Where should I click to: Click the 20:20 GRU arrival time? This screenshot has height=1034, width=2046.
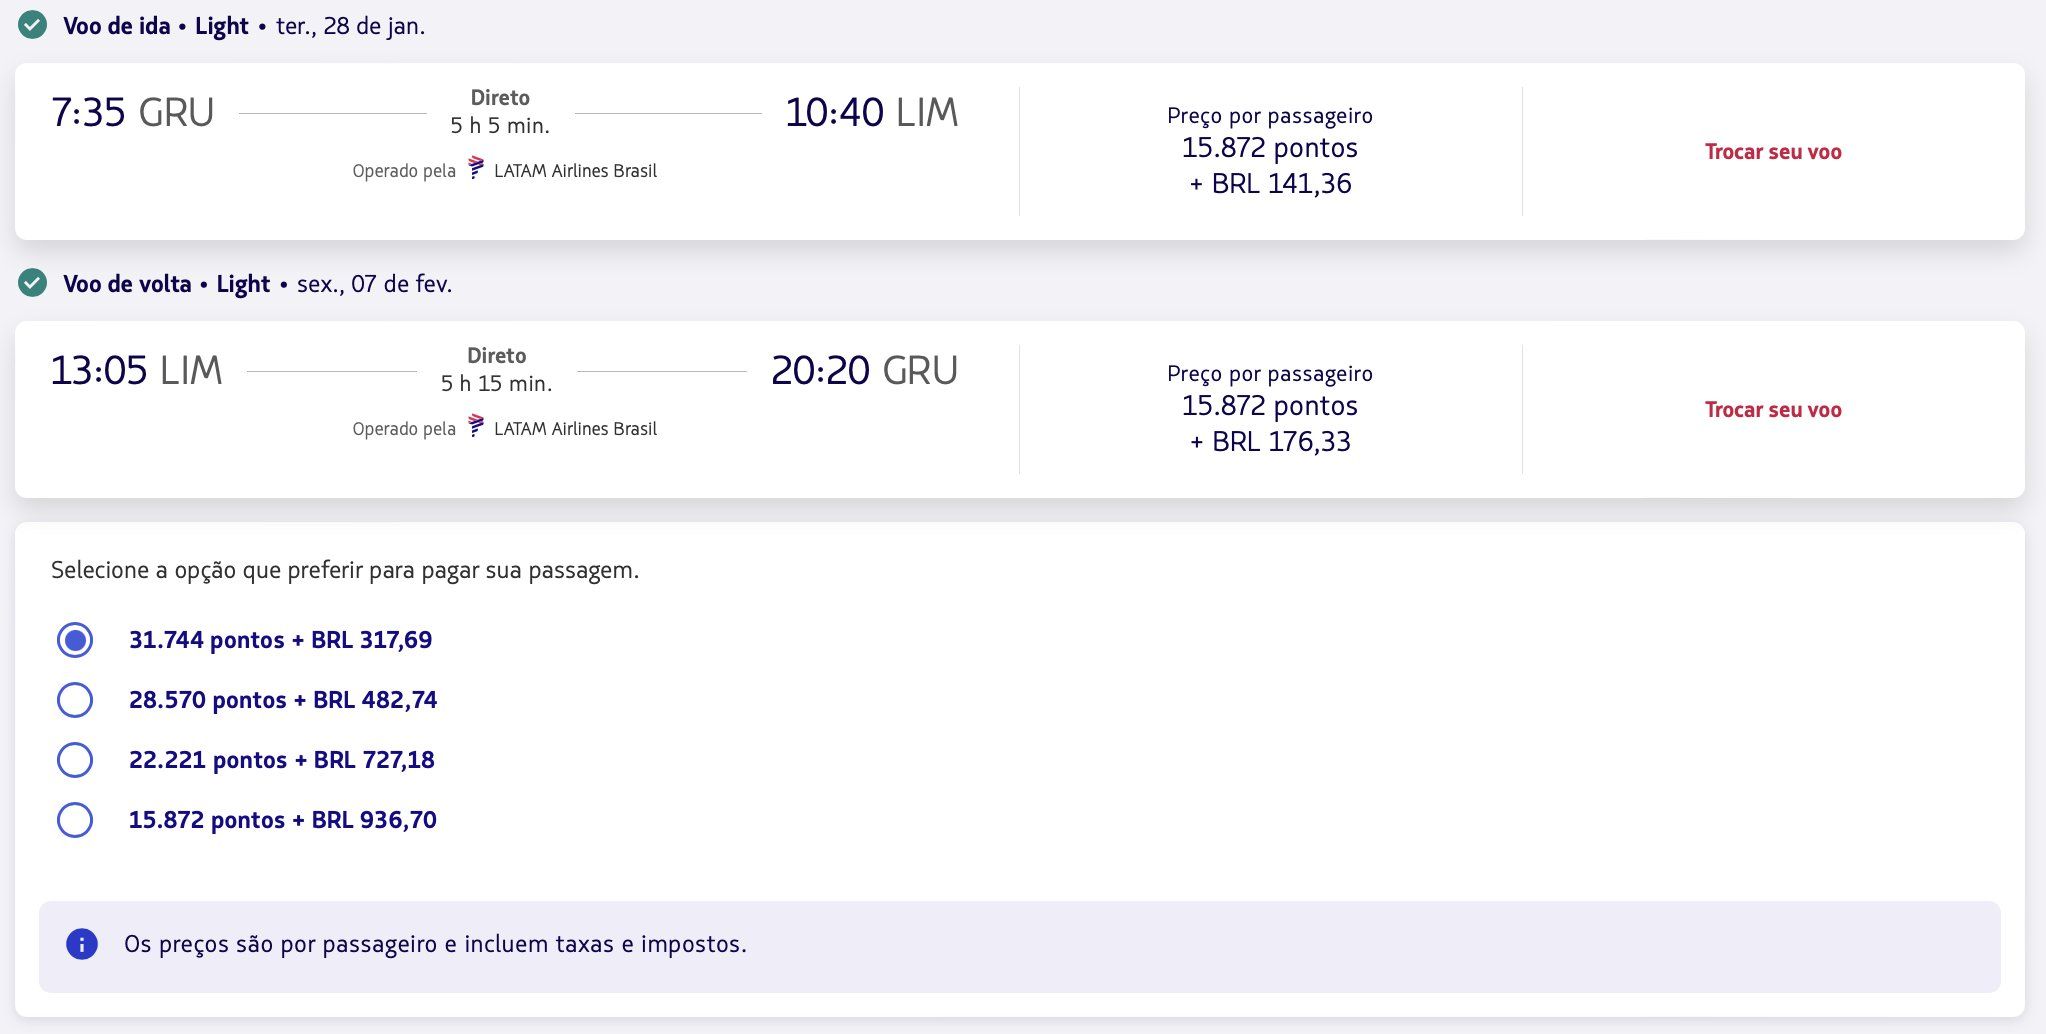(864, 371)
